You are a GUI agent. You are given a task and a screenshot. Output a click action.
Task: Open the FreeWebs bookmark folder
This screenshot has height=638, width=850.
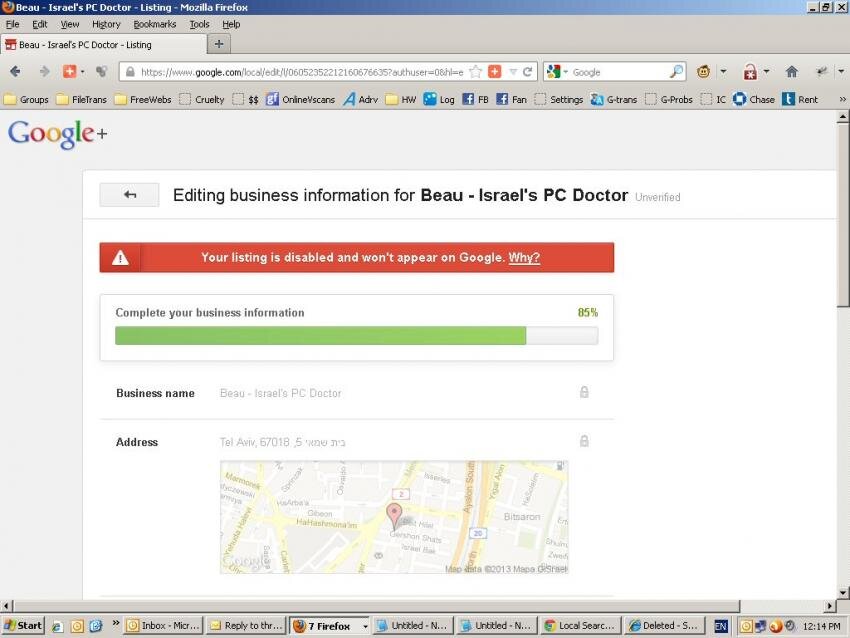click(x=143, y=100)
